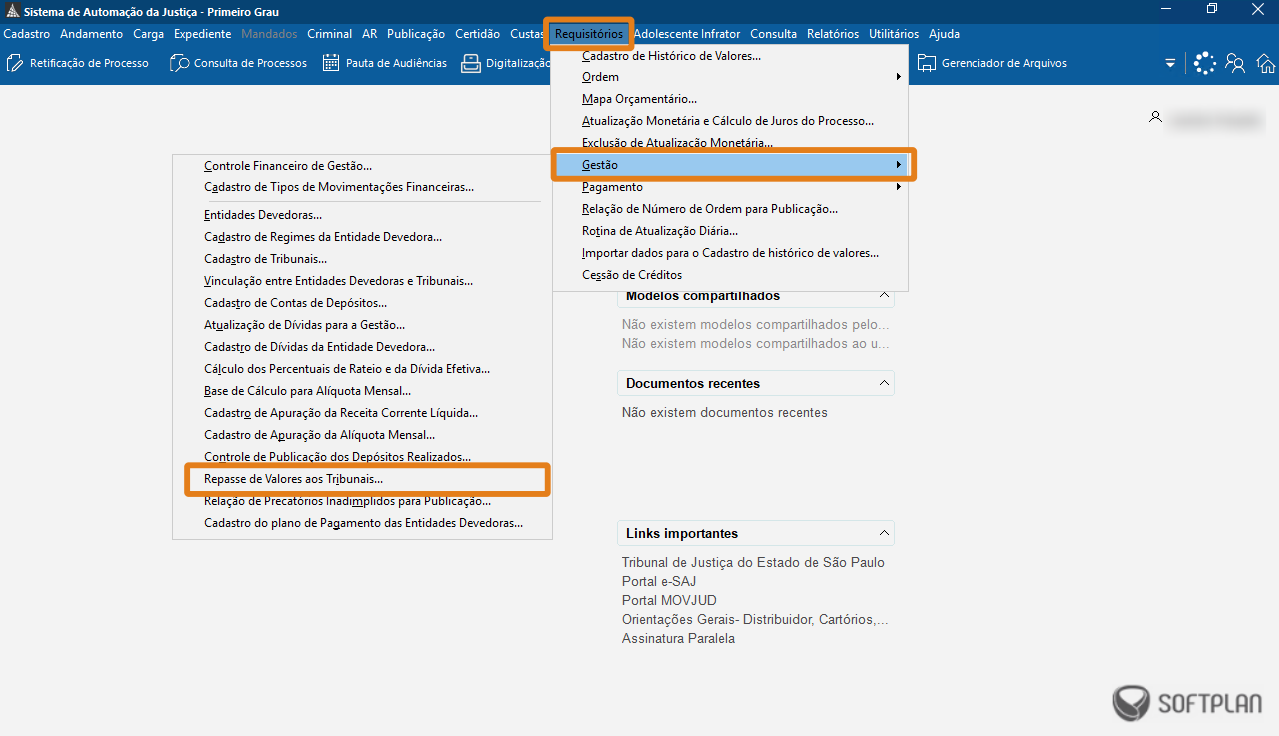Screen dimensions: 1279x736
Task: Open the Criminal menu
Action: (x=330, y=34)
